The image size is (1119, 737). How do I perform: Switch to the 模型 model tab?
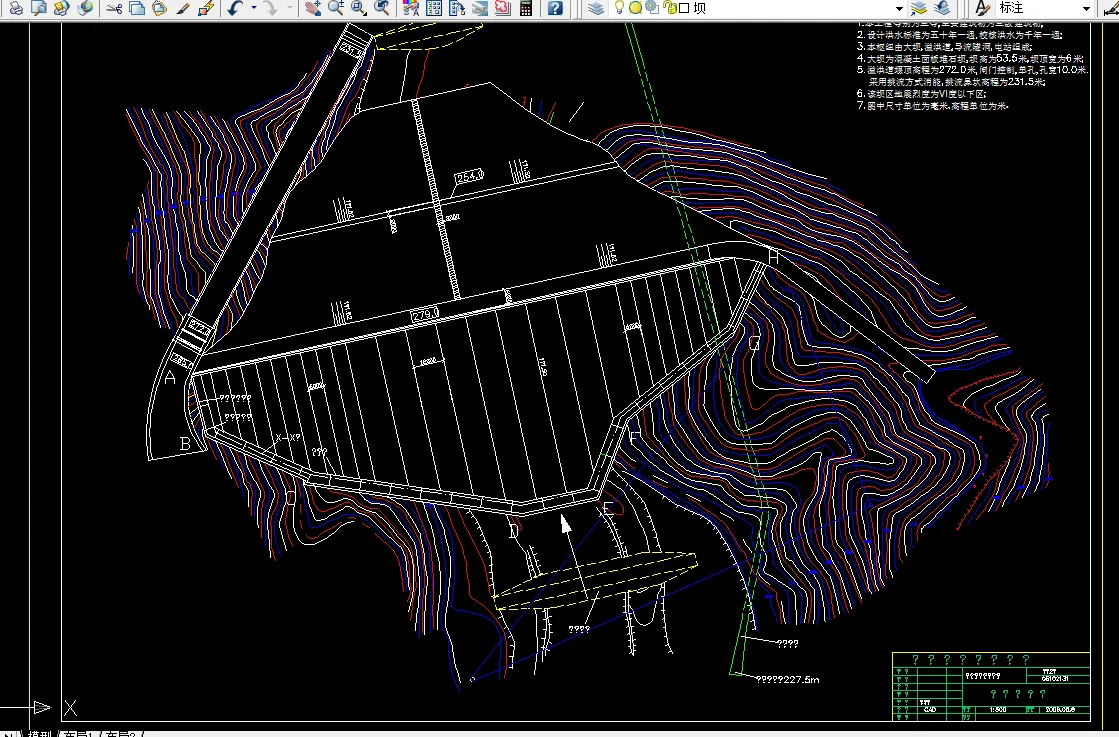38,735
